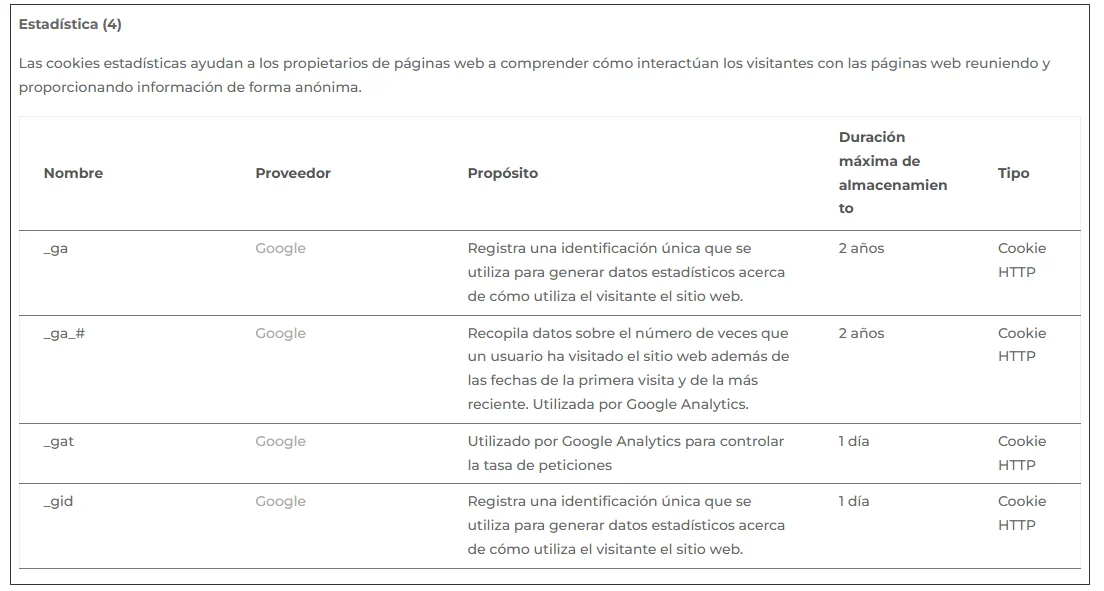This screenshot has height=591, width=1104.
Task: Click the 2 años duration for _ga
Action: pos(861,248)
